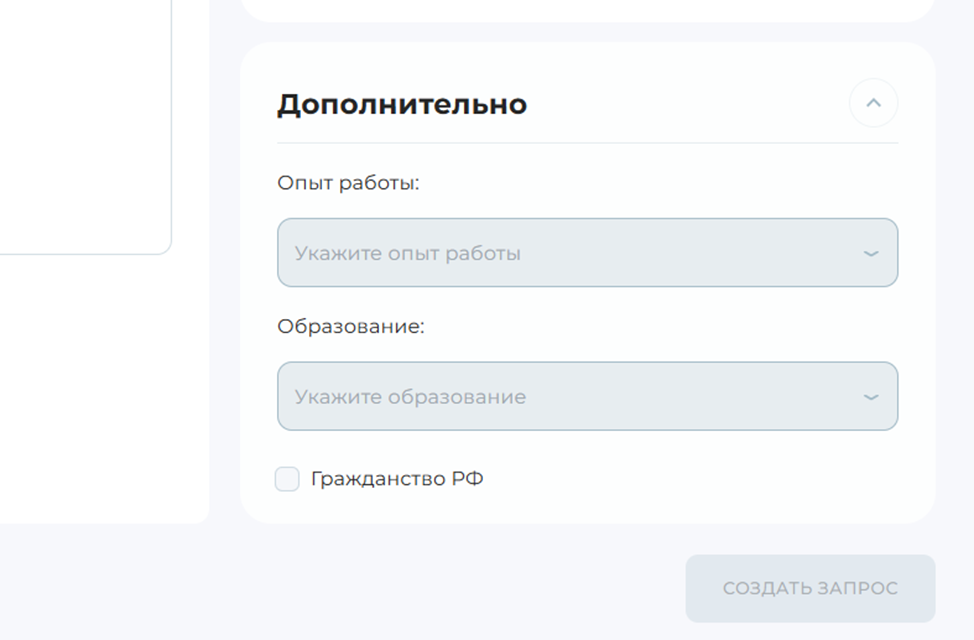Click the Дополнительно section heading
The image size is (974, 640).
[401, 104]
